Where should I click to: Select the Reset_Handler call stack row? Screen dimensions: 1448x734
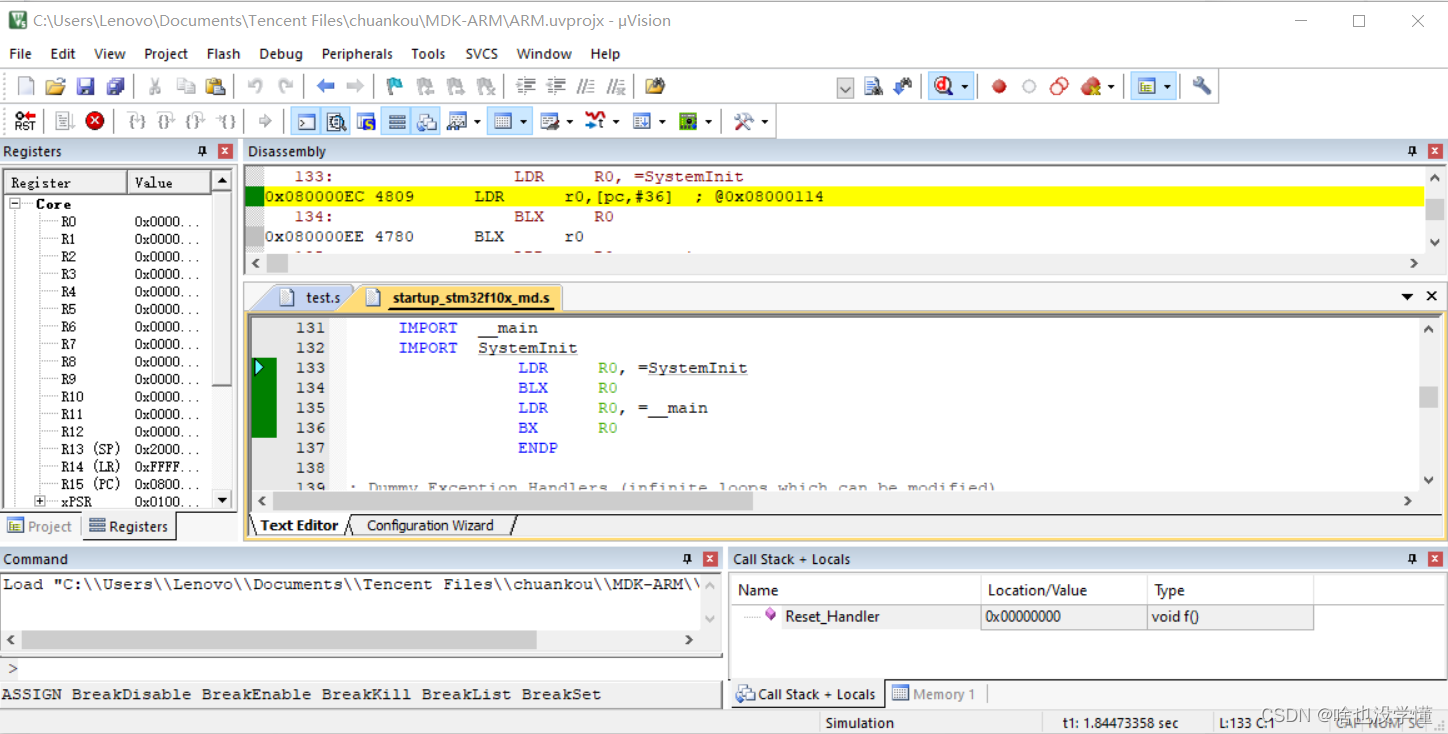[1022, 617]
